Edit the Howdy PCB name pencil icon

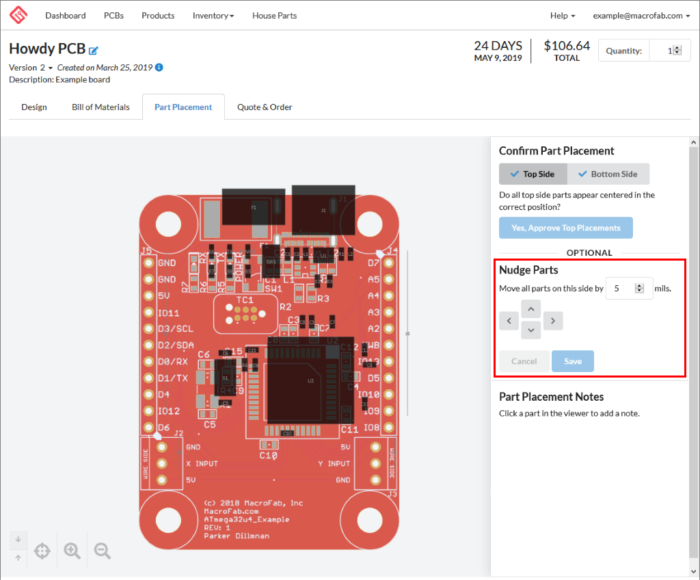click(94, 50)
